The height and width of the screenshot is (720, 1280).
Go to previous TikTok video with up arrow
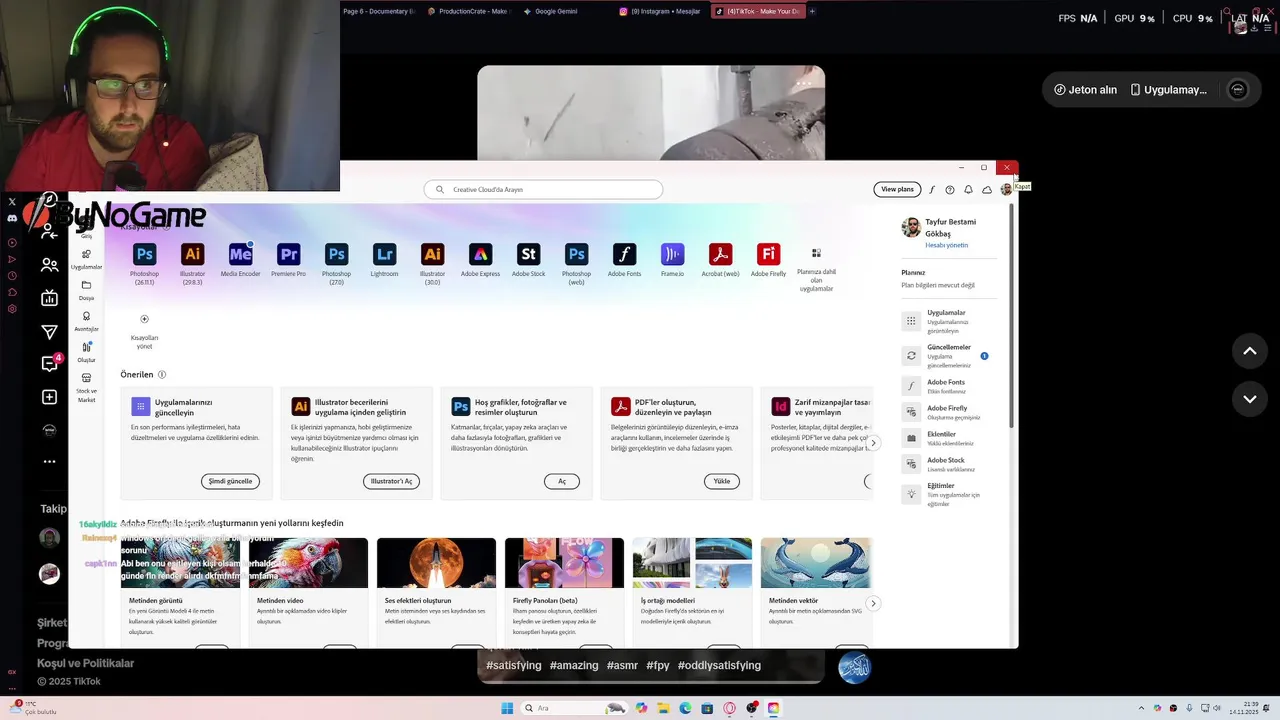click(1249, 351)
